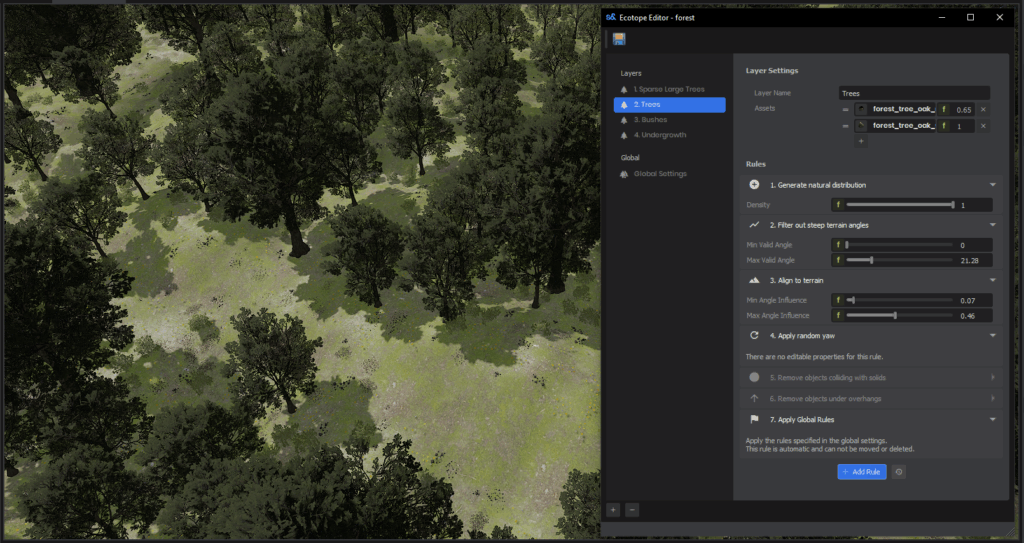
Task: Click the 'Layer Settings' heading
Action: pyautogui.click(x=772, y=71)
